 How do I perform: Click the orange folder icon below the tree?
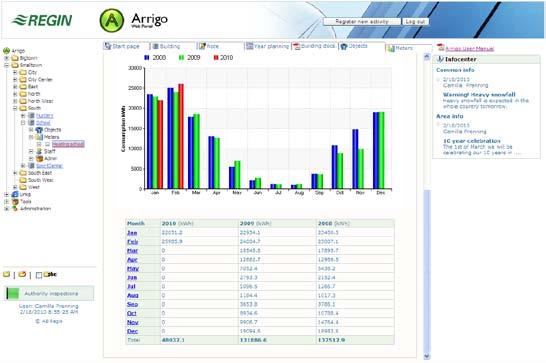coord(22,275)
